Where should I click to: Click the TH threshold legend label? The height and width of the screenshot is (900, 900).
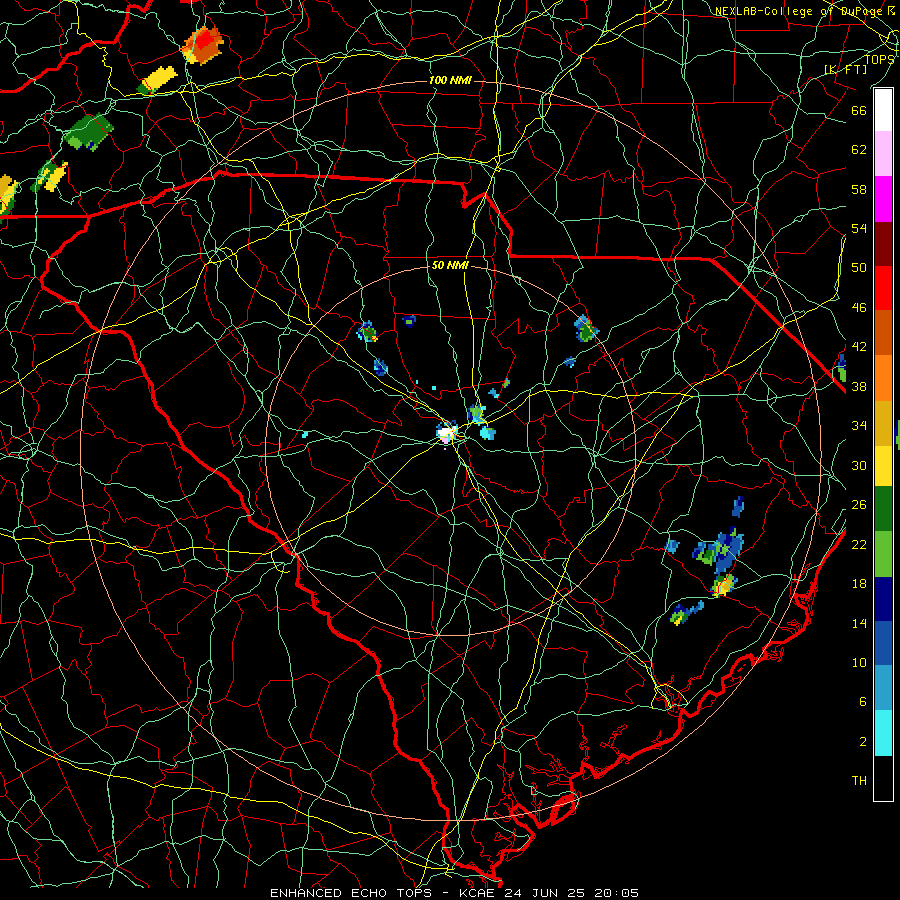(859, 780)
